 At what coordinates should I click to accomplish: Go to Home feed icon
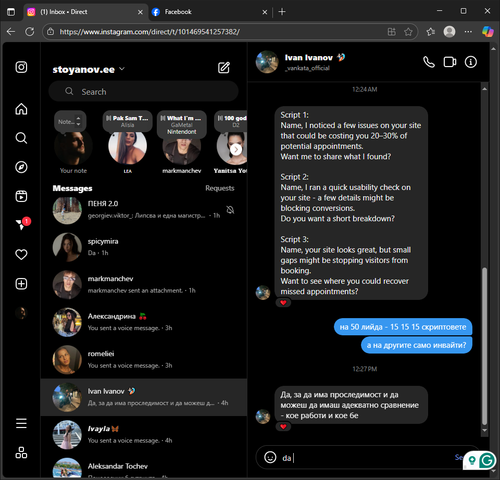21,109
